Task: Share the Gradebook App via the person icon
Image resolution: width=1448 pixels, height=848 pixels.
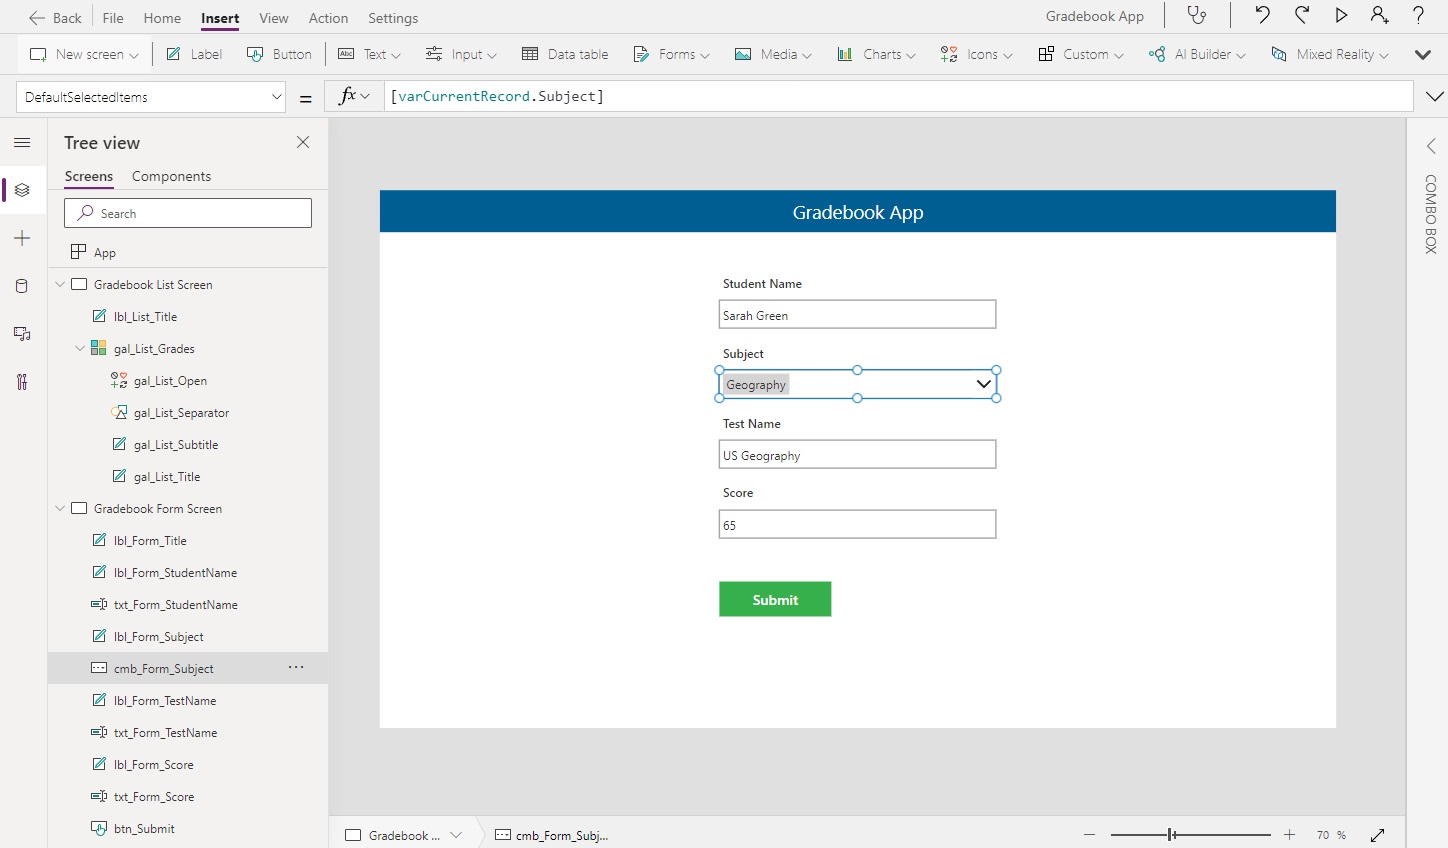Action: (x=1380, y=15)
